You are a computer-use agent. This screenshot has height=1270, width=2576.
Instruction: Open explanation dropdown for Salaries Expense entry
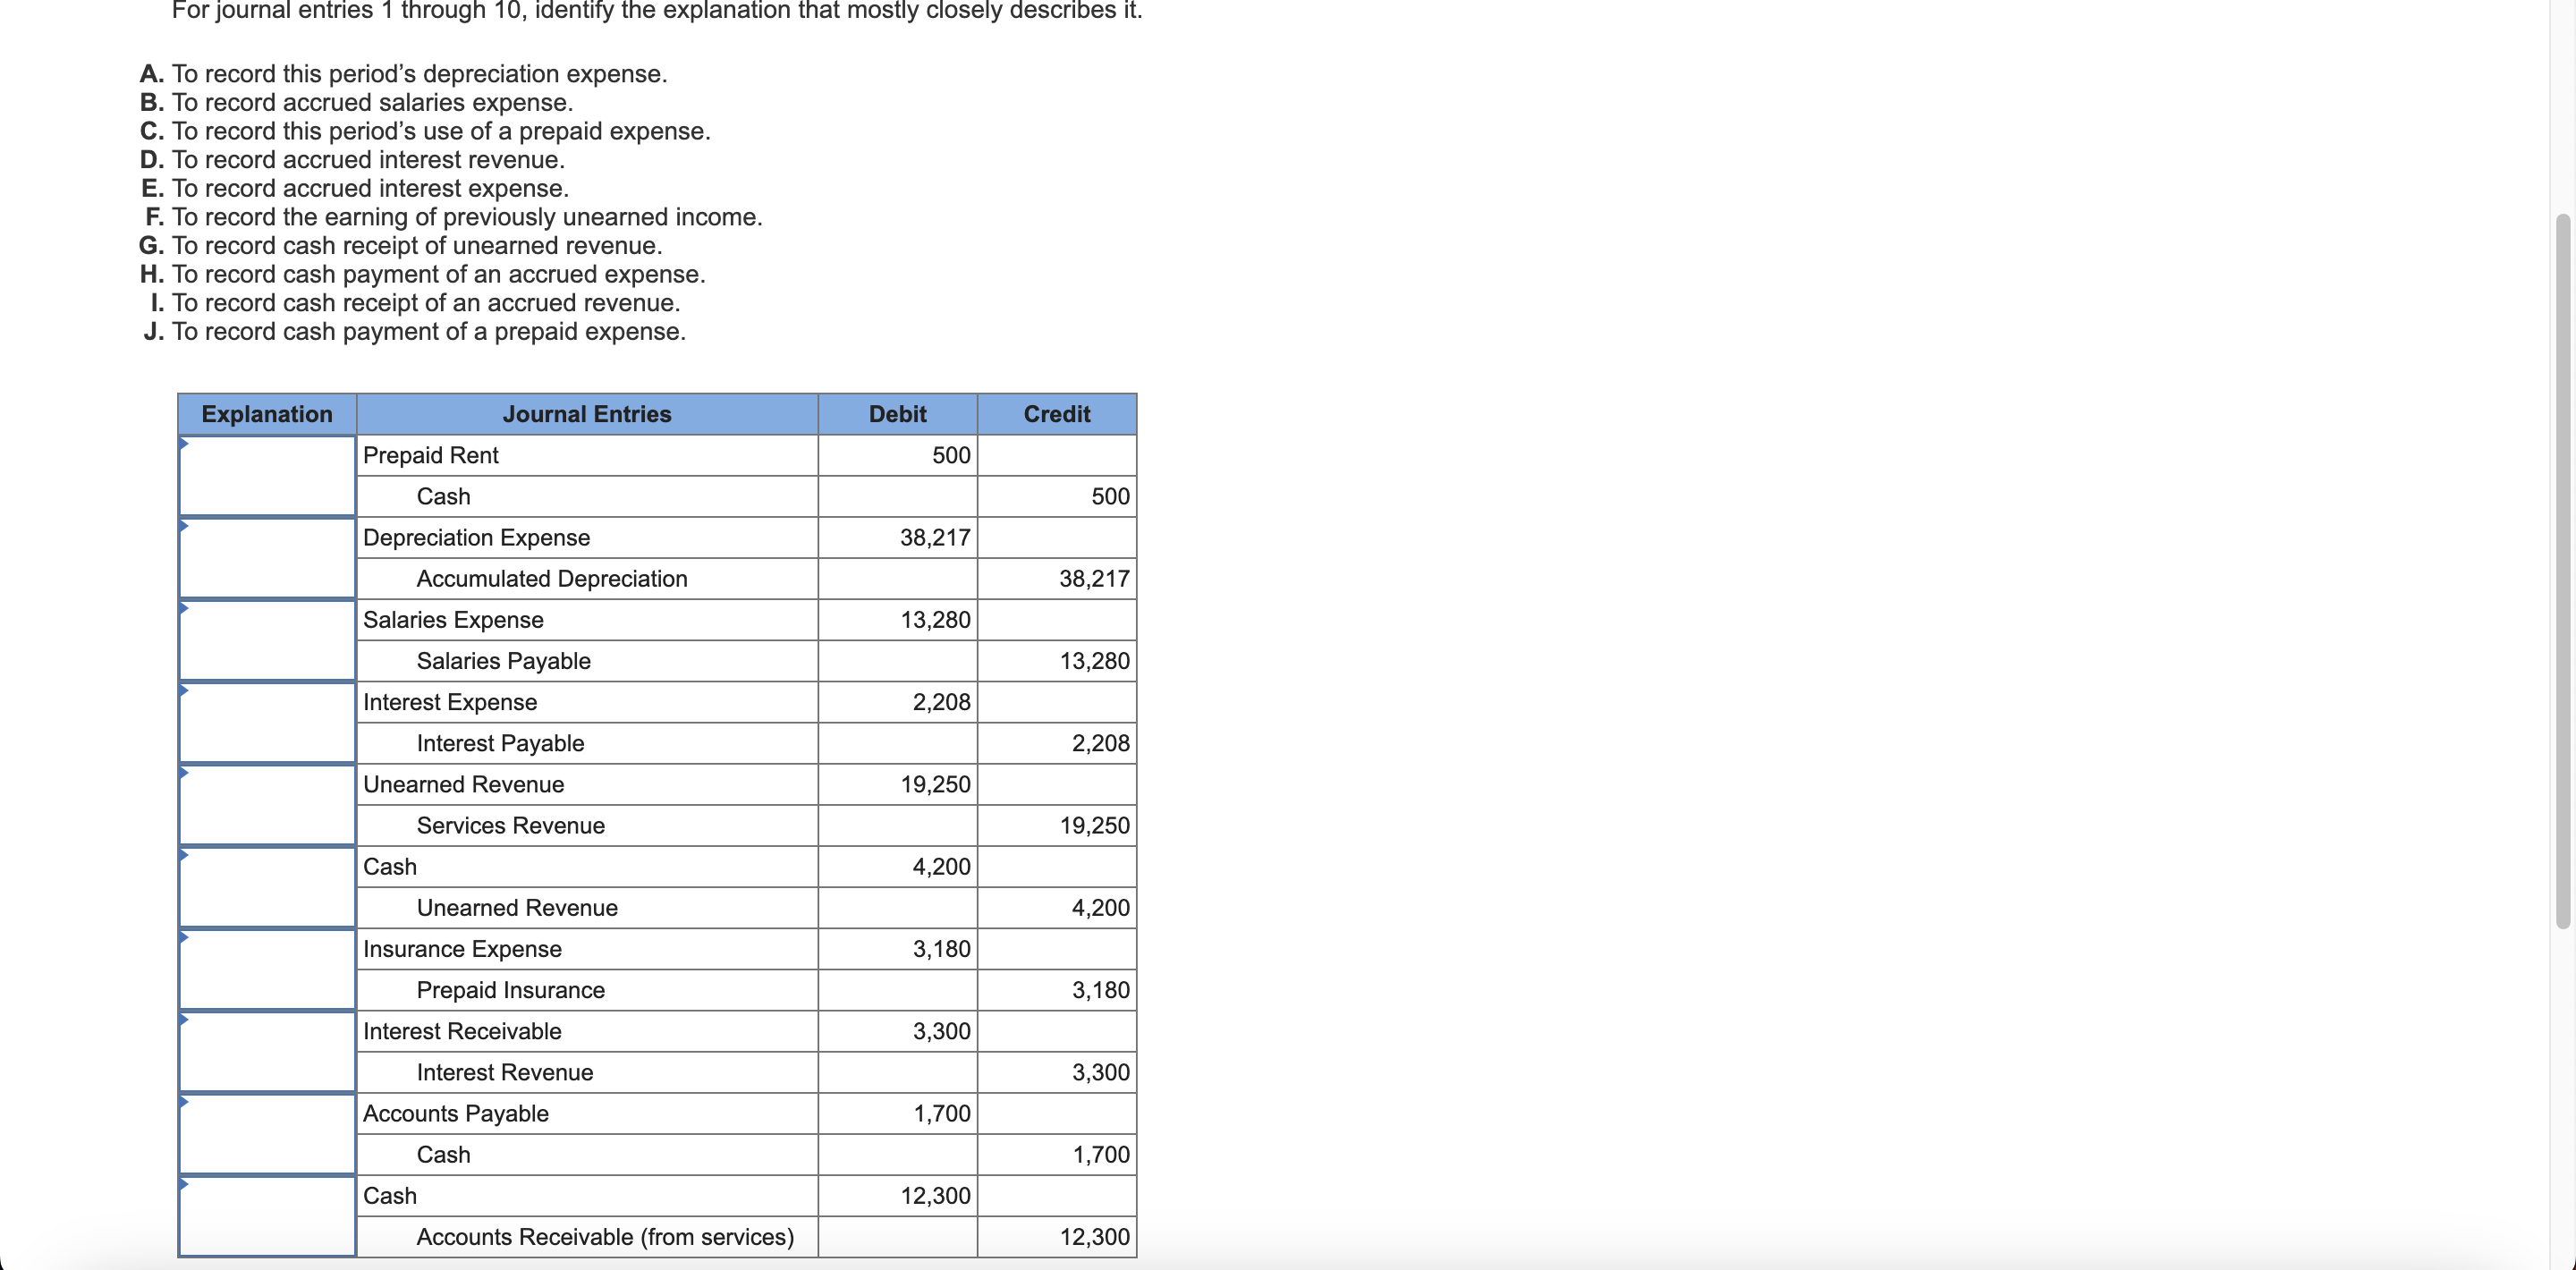tap(267, 640)
